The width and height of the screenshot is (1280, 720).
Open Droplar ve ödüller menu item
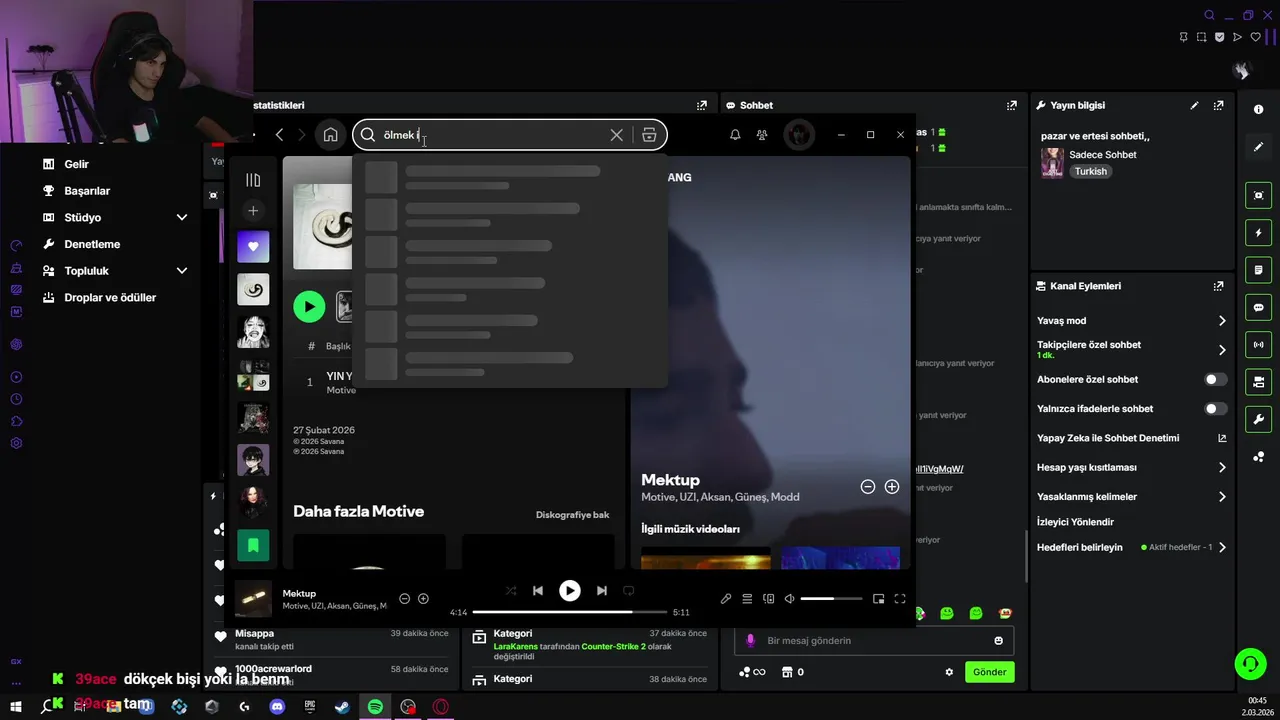point(109,298)
